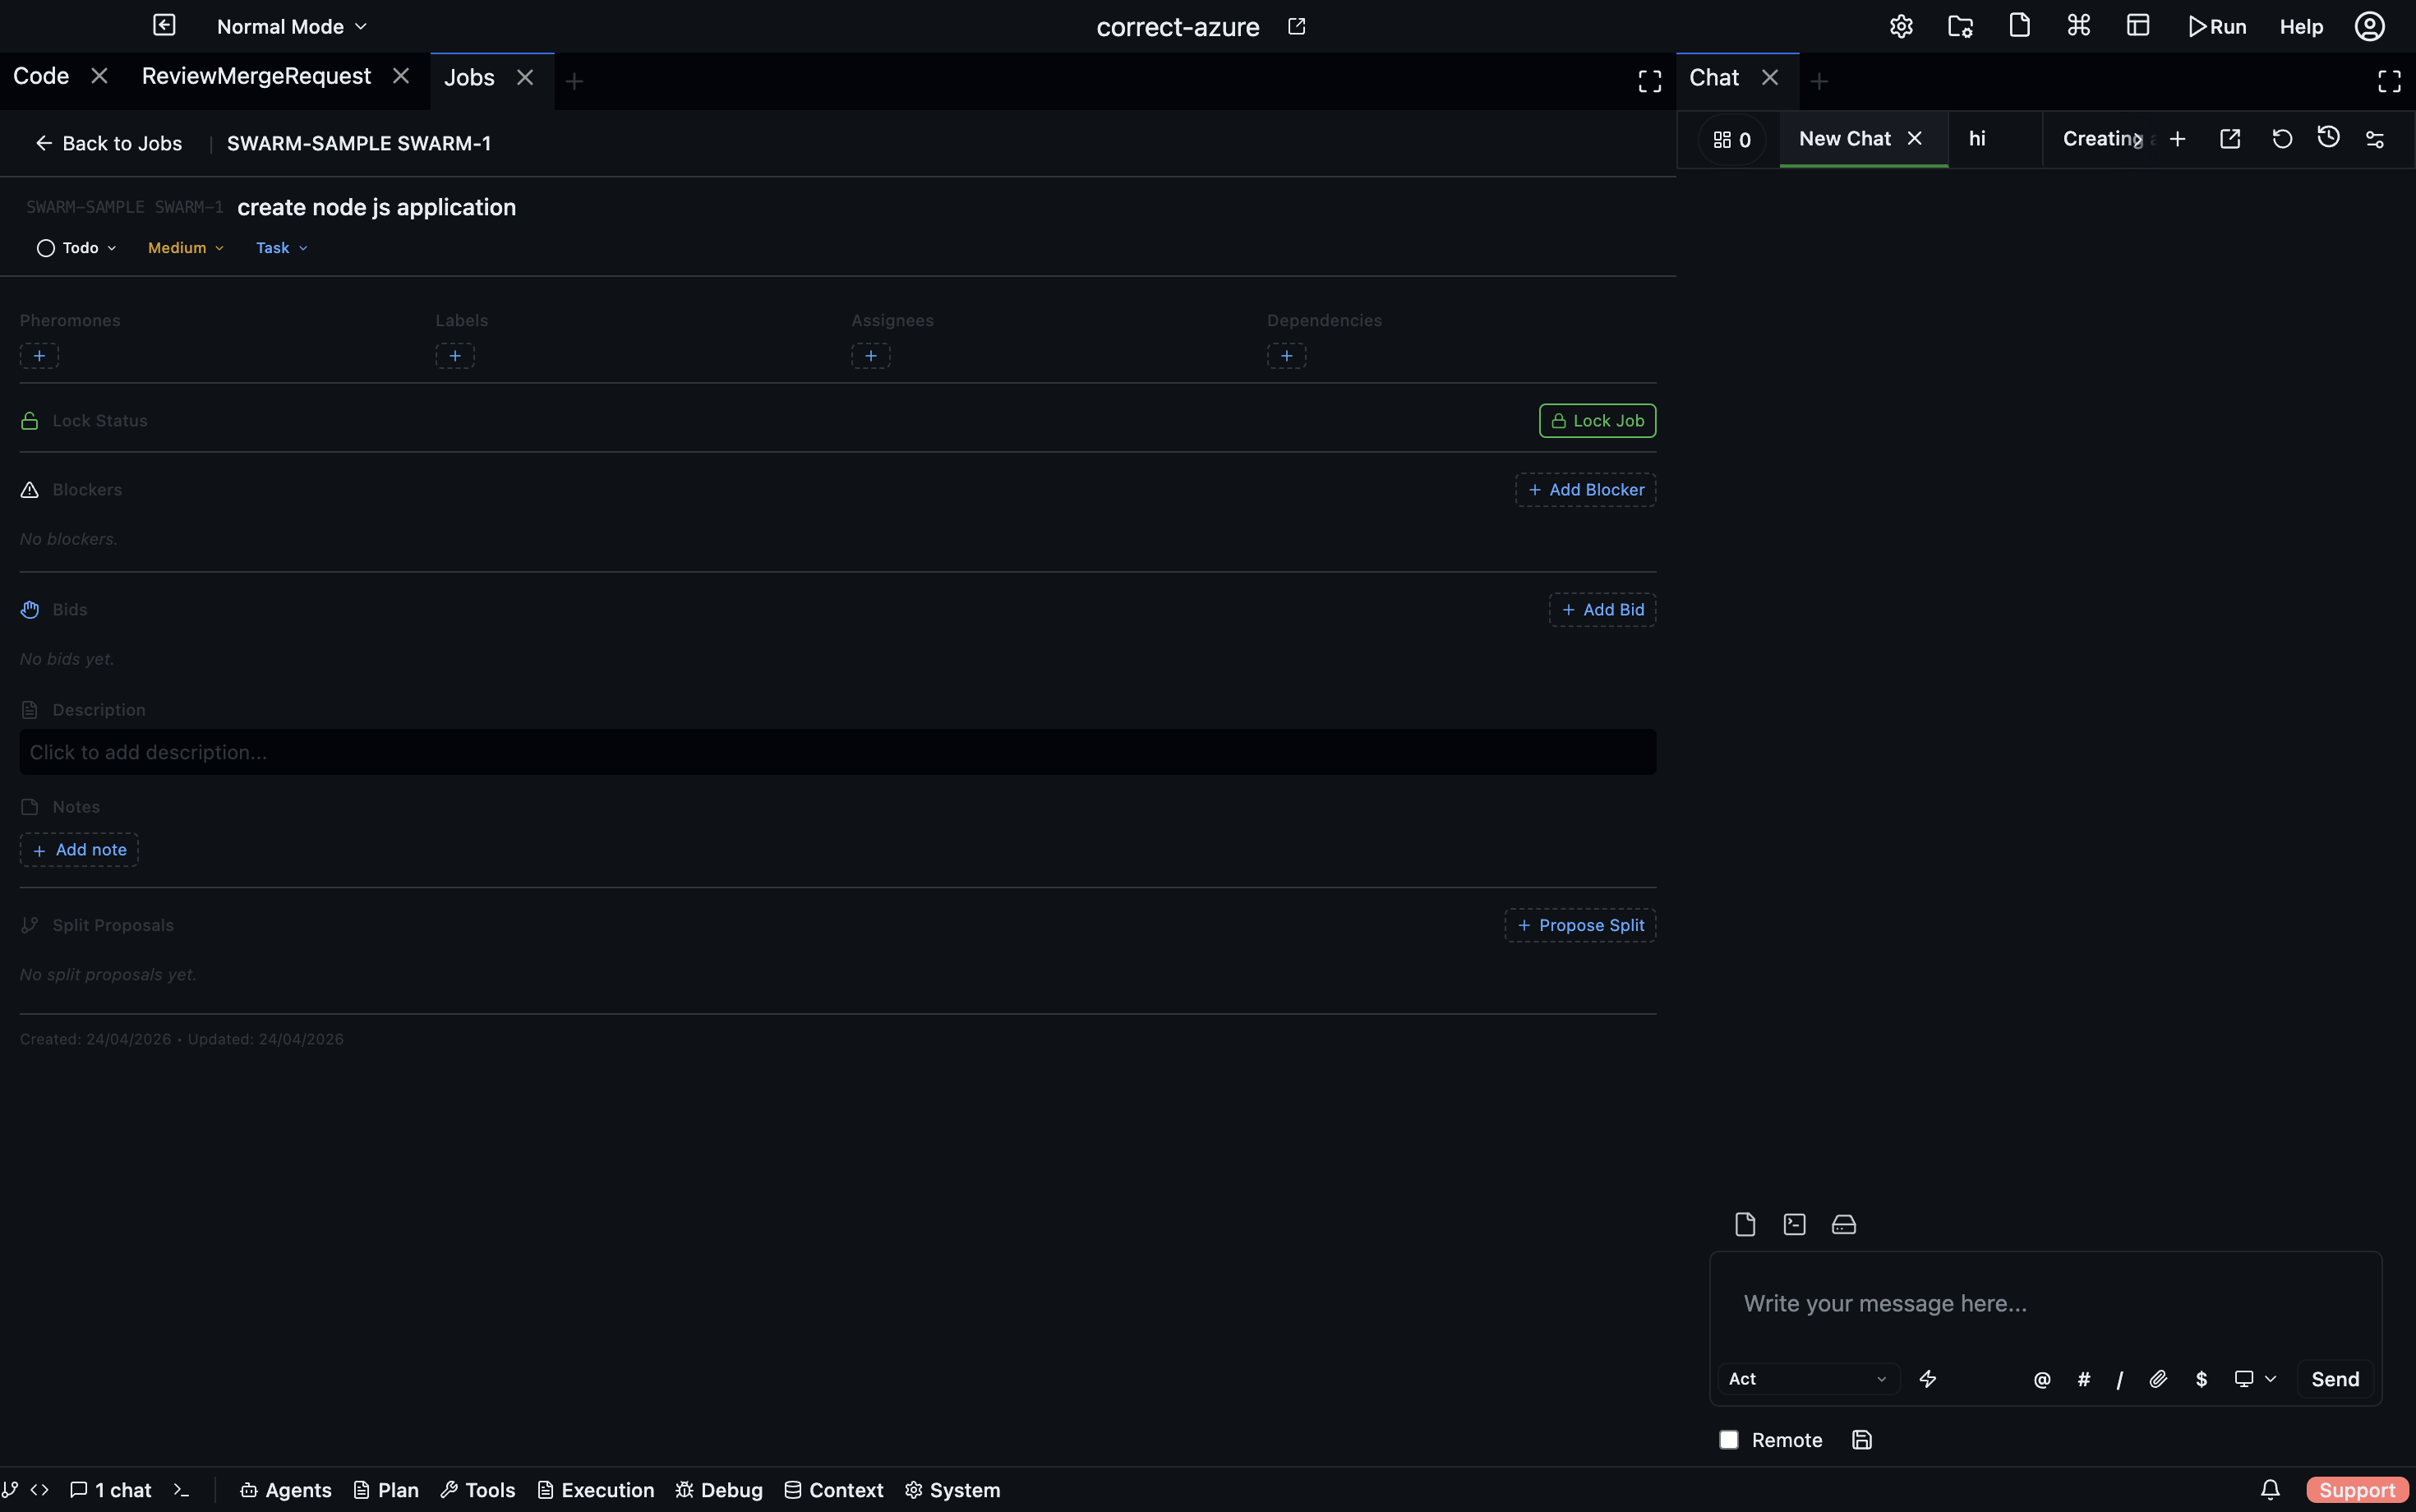
Task: Open chat history clock icon
Action: click(x=2328, y=138)
